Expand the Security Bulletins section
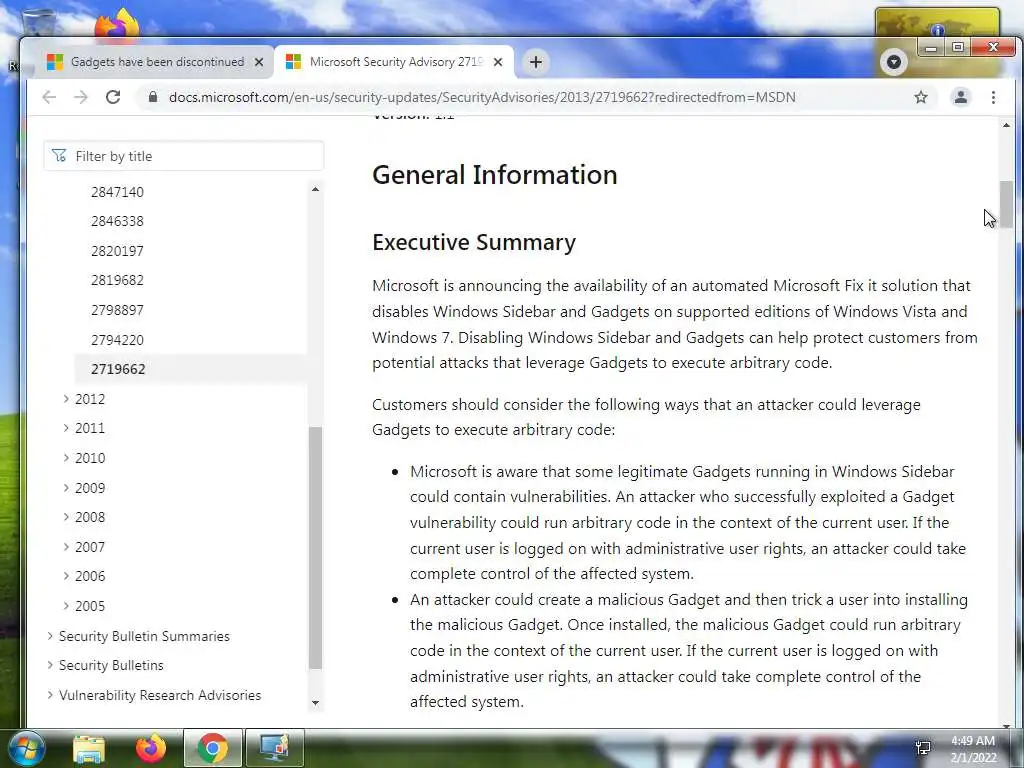The height and width of the screenshot is (768, 1024). 50,665
